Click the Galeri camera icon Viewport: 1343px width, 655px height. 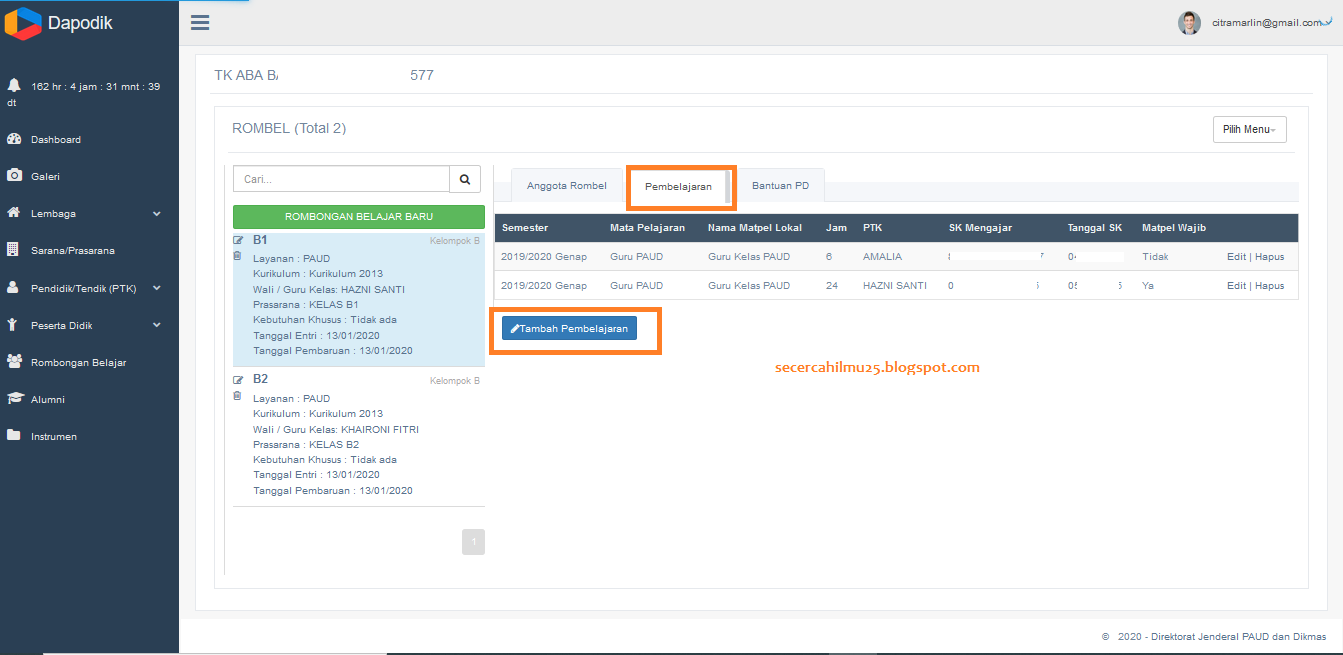(14, 176)
